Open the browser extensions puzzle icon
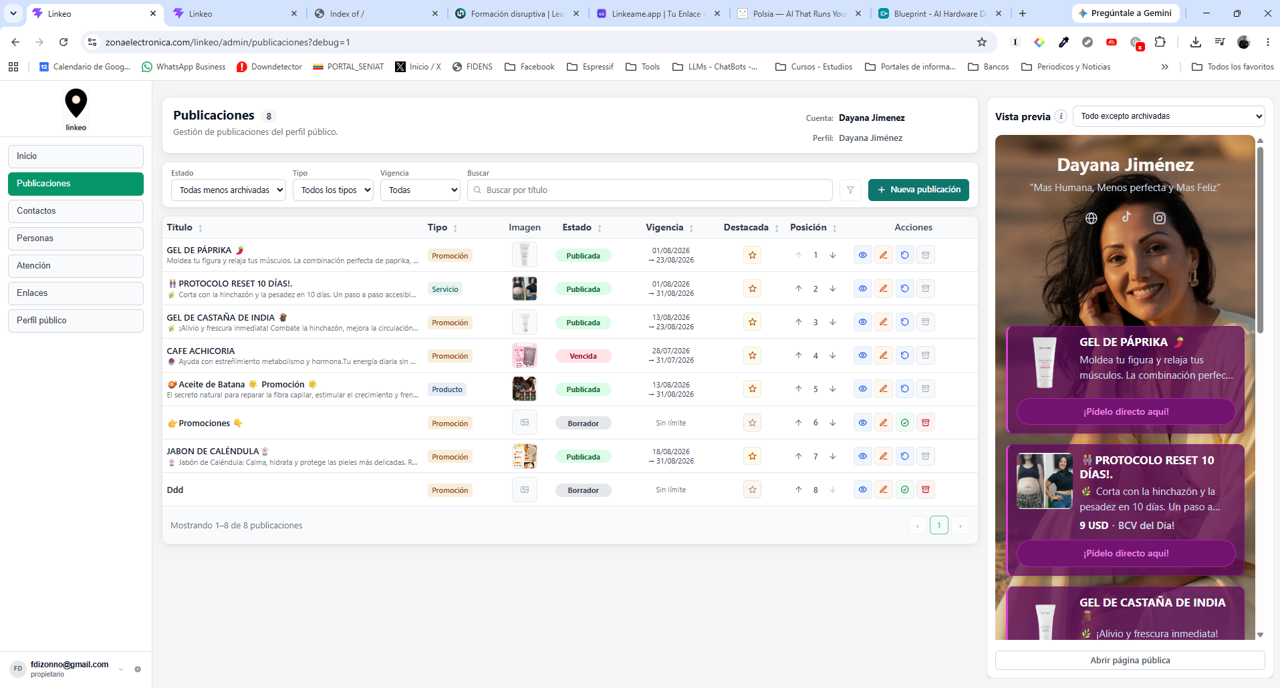The image size is (1280, 688). click(1160, 42)
